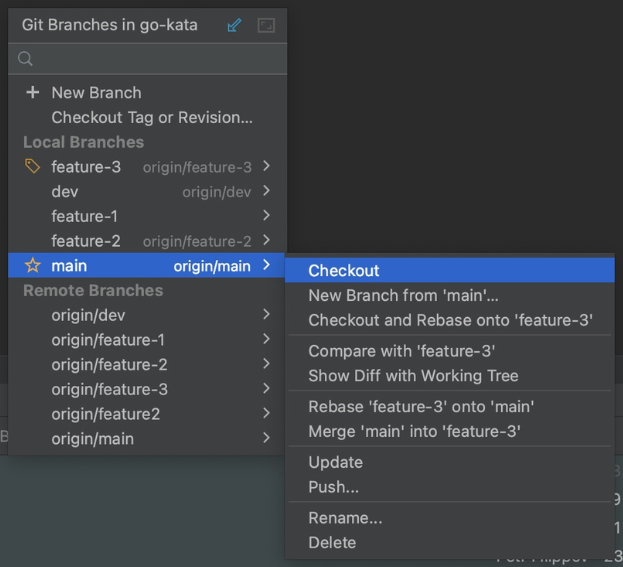Expand the feature-3 local branch submenu arrow
Image resolution: width=623 pixels, height=567 pixels.
[x=267, y=167]
